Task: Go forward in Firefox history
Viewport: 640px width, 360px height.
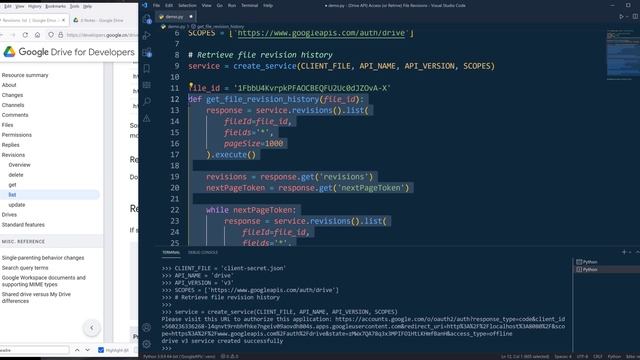Action: coord(13,35)
